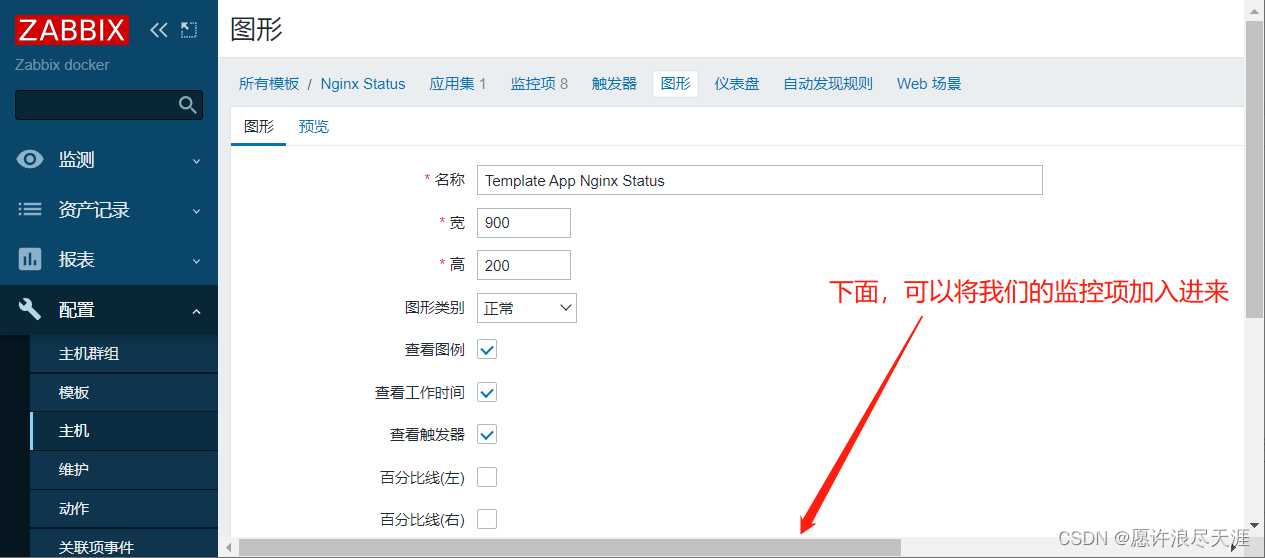Viewport: 1265px width, 558px height.
Task: Uncheck the 查看图例 checkbox
Action: click(487, 350)
